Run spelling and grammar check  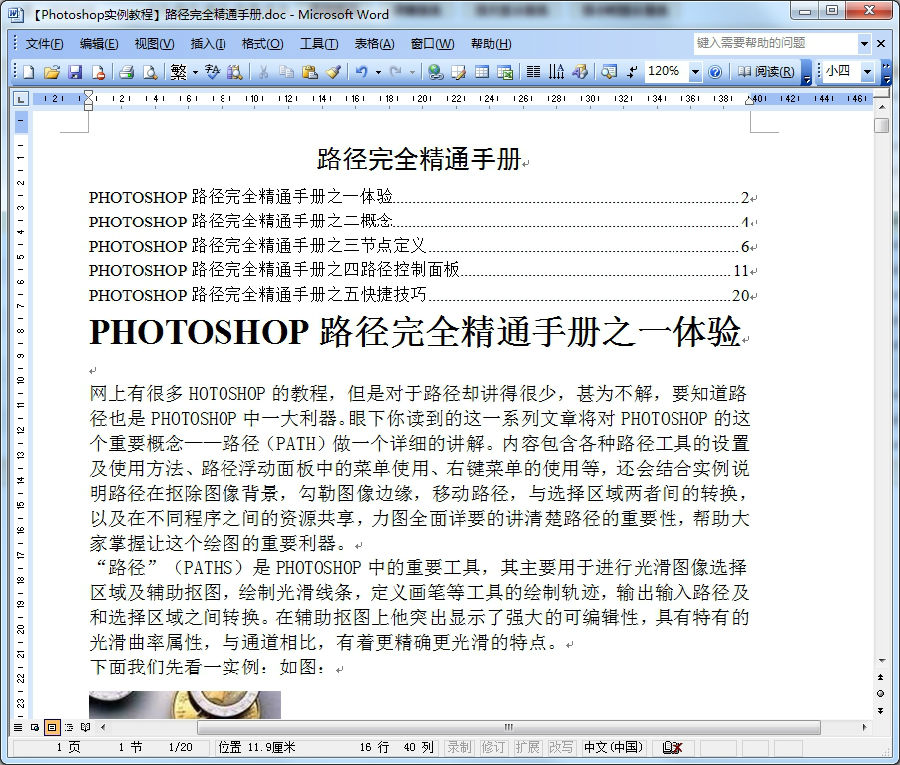tap(212, 72)
